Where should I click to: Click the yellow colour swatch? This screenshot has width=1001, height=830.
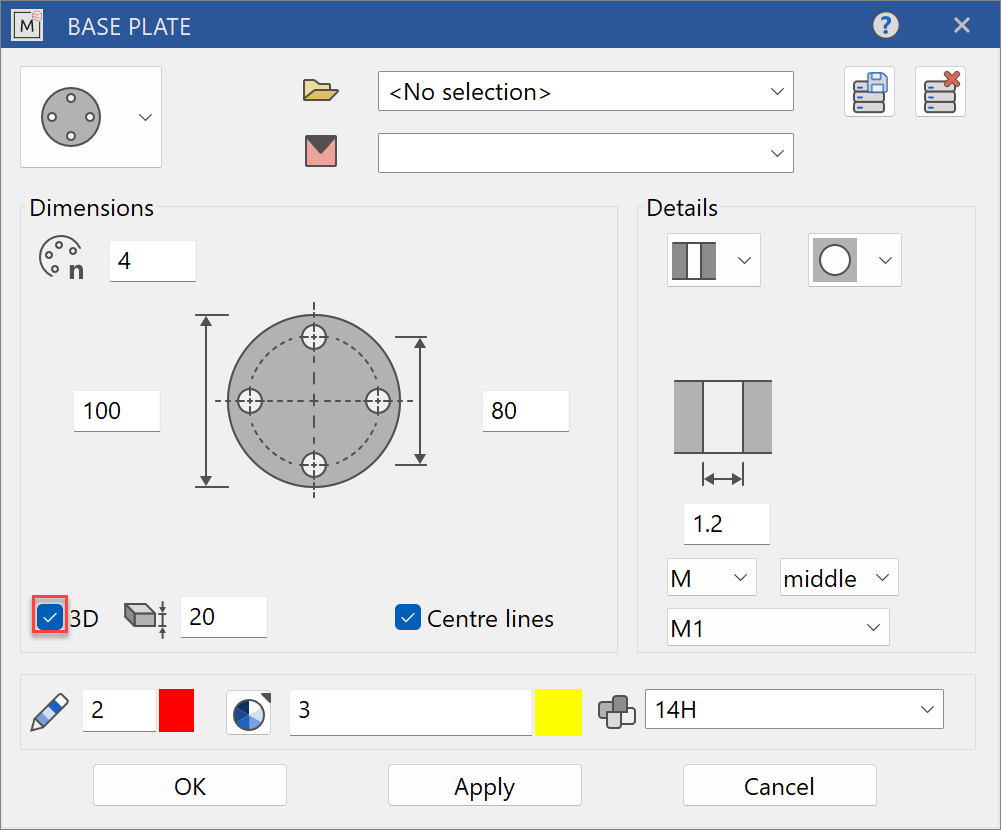coord(558,712)
